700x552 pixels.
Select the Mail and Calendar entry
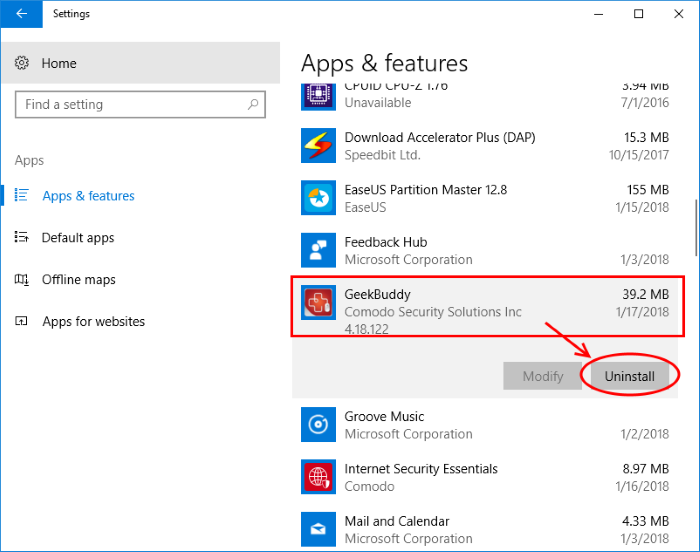tap(485, 529)
